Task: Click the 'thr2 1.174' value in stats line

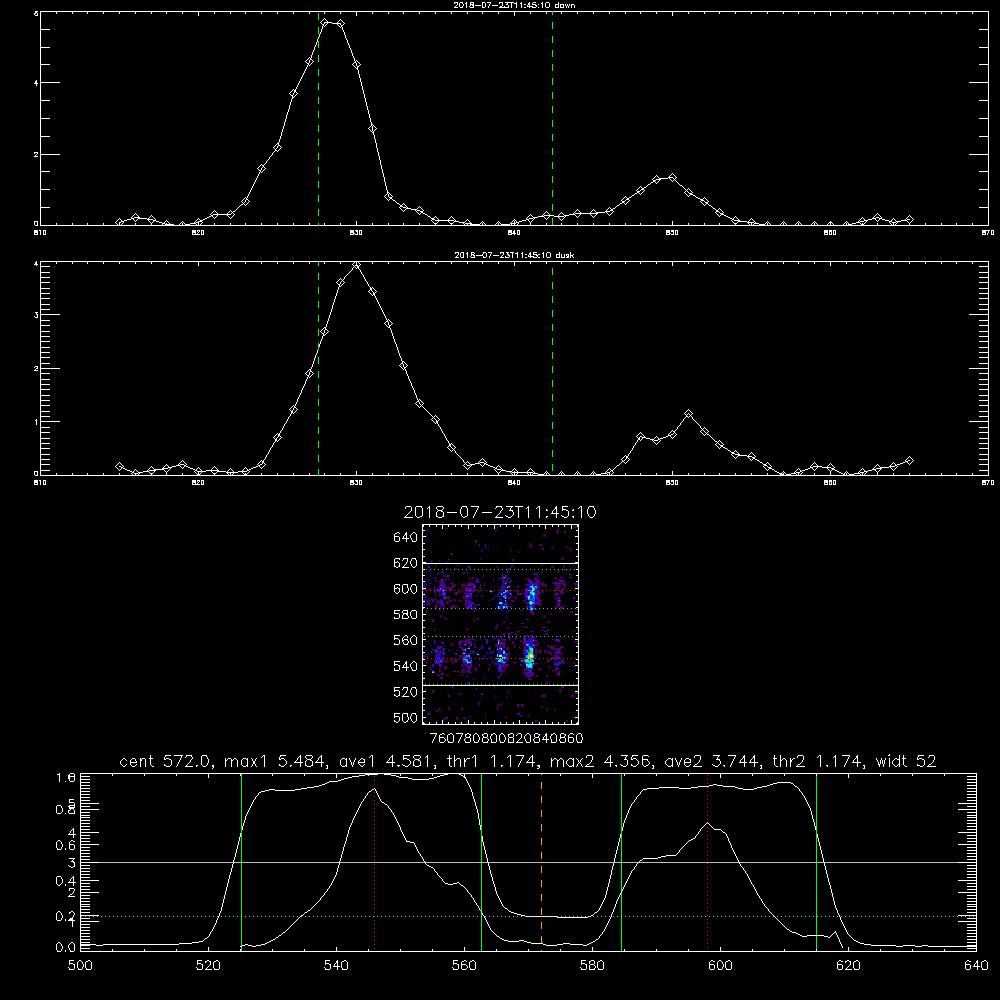Action: pyautogui.click(x=818, y=761)
